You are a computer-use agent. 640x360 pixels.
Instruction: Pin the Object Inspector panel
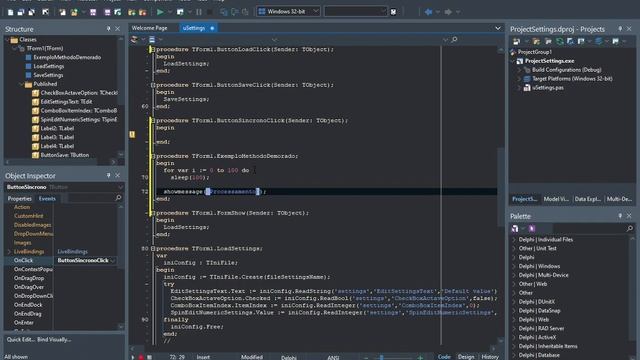(x=108, y=175)
